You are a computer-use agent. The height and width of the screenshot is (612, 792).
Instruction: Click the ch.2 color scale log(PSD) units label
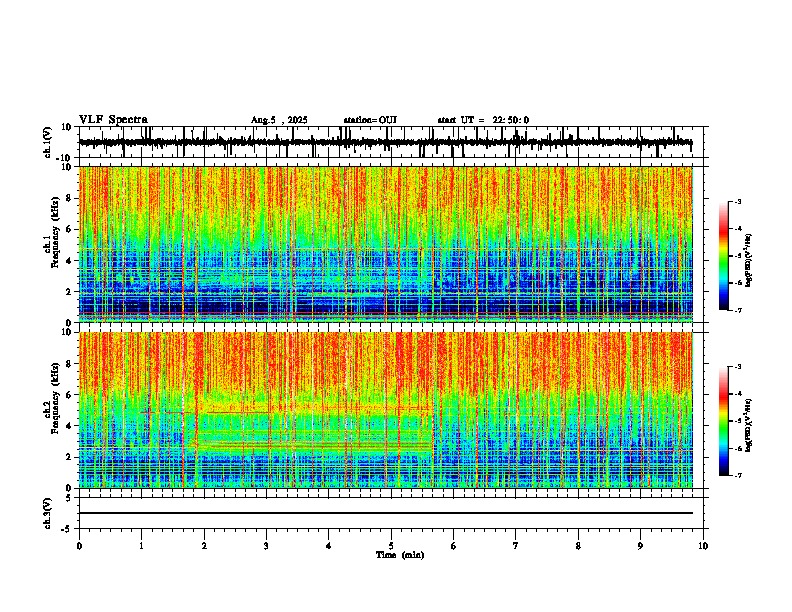tap(749, 425)
